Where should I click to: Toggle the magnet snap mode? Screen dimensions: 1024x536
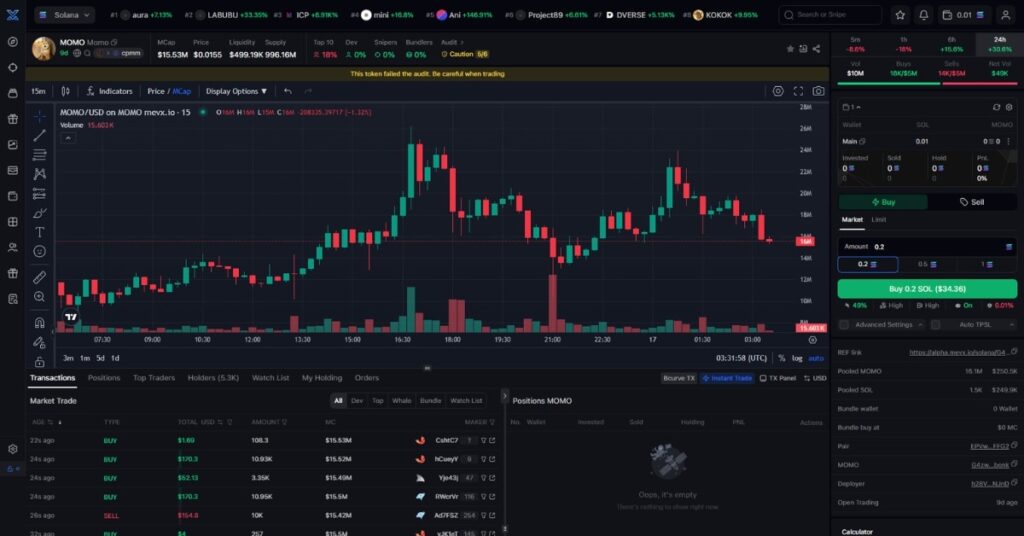pos(40,323)
